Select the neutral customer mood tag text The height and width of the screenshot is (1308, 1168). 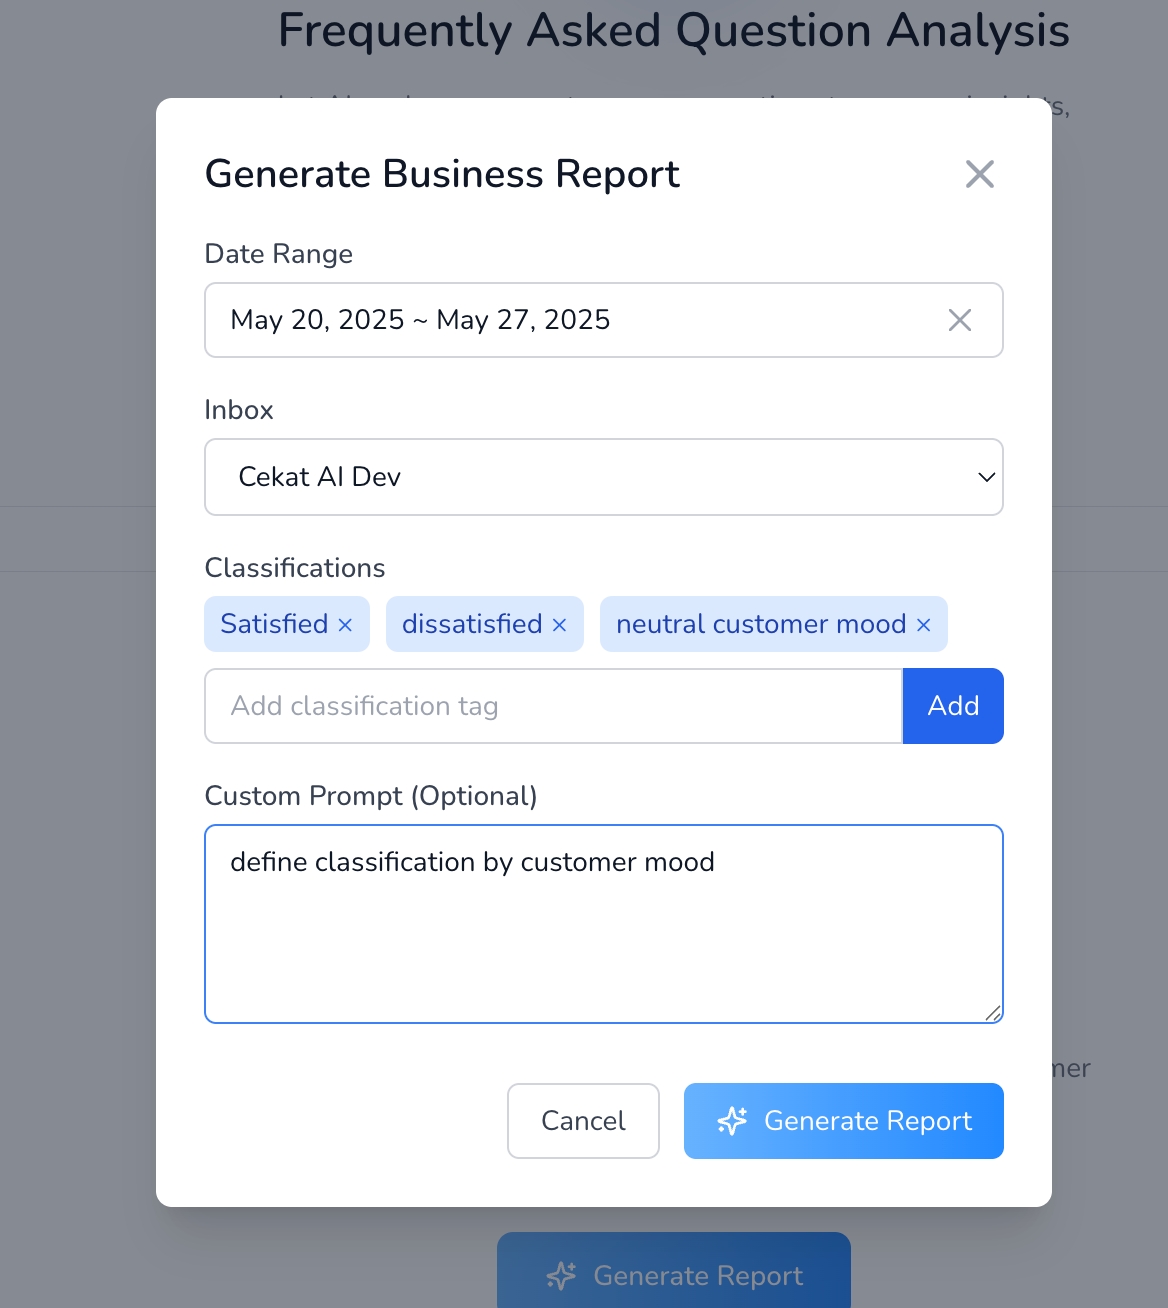[x=760, y=624]
